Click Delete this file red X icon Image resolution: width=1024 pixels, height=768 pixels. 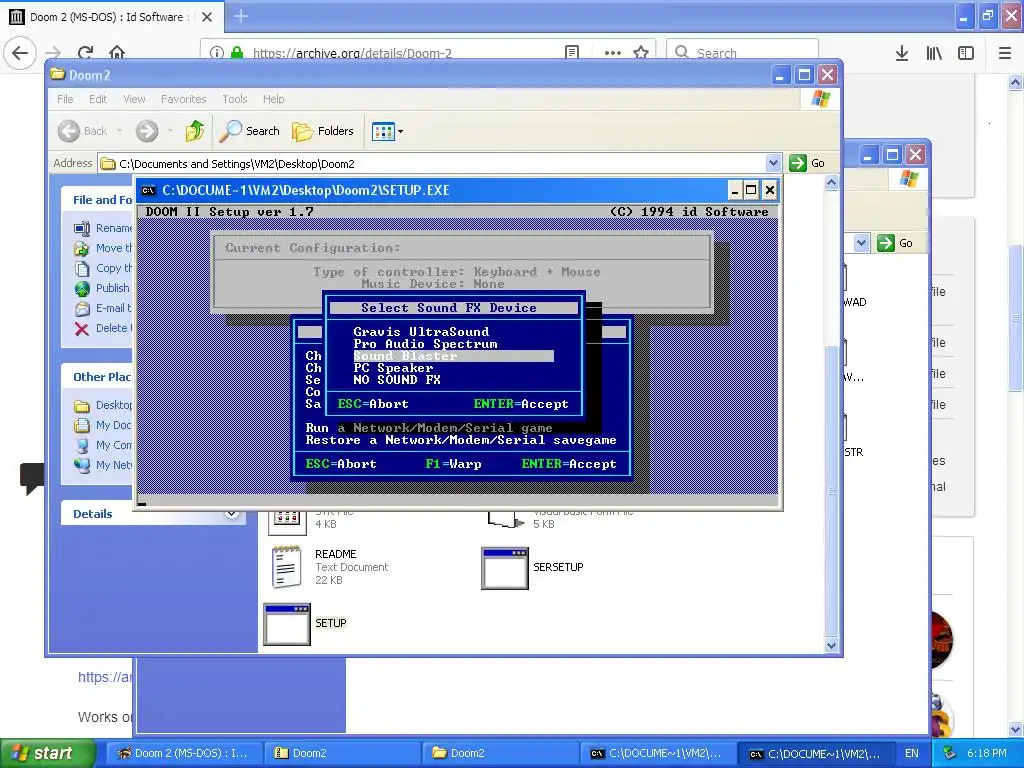click(82, 328)
